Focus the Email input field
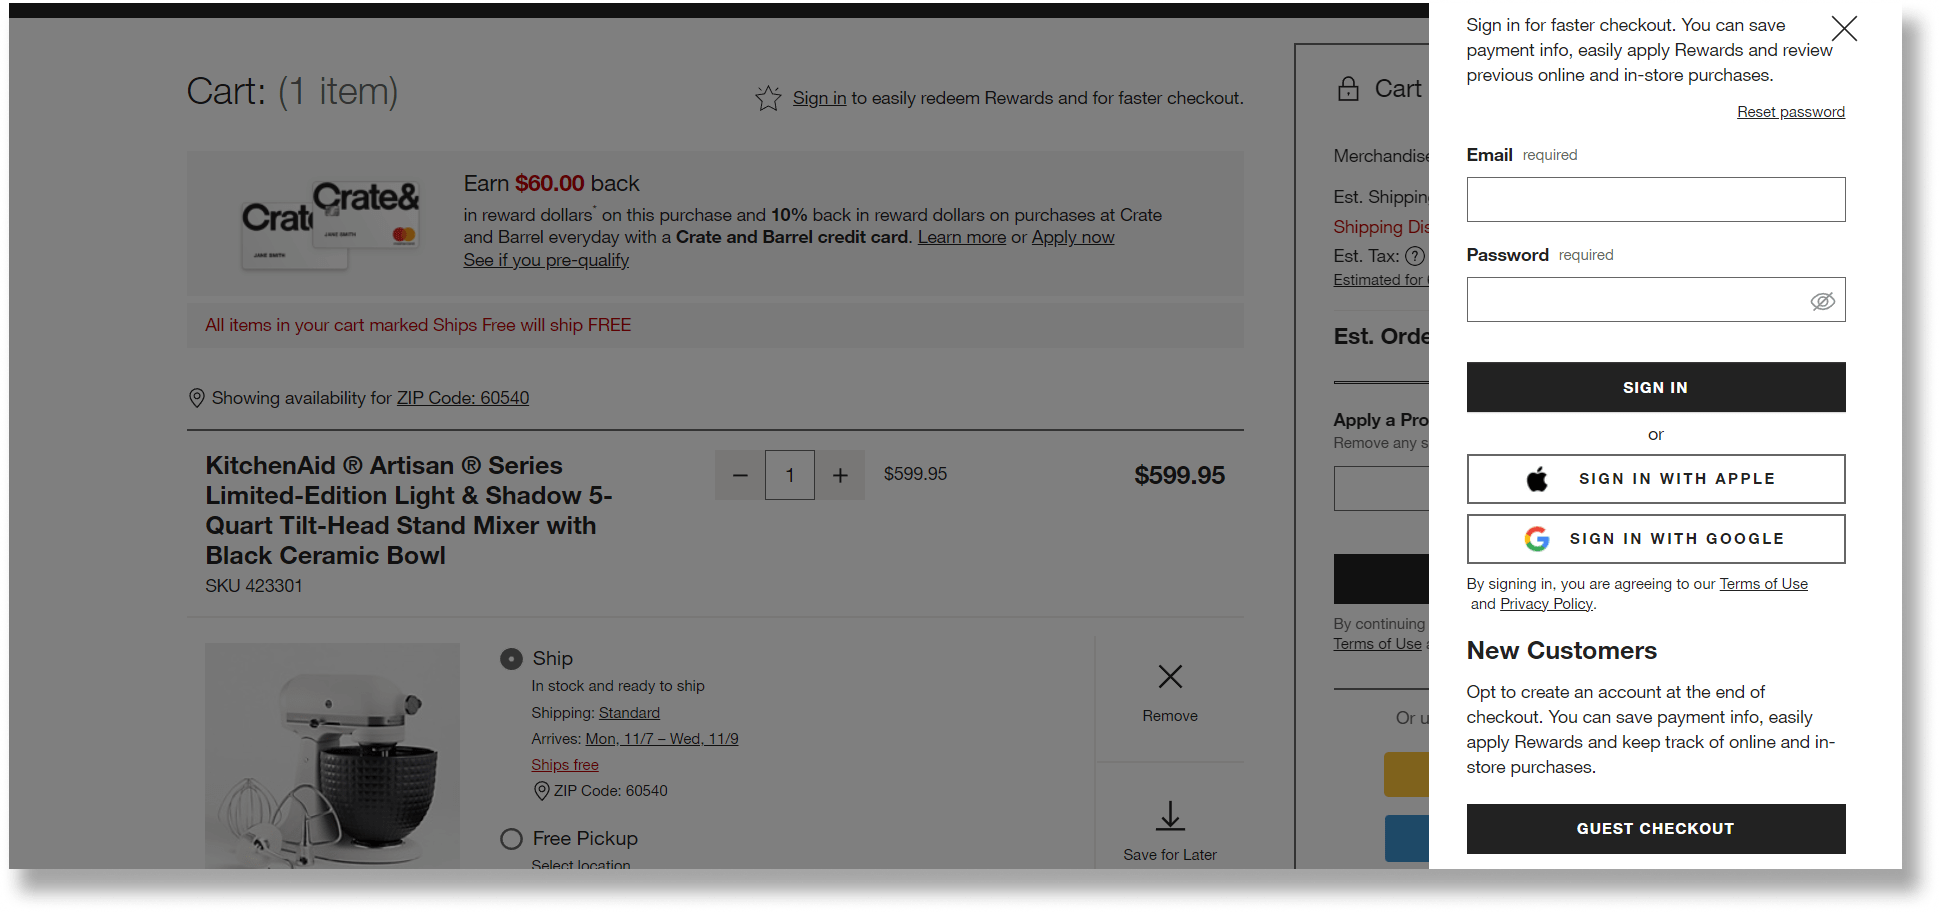Screen dimensions: 1939x912 (1655, 199)
